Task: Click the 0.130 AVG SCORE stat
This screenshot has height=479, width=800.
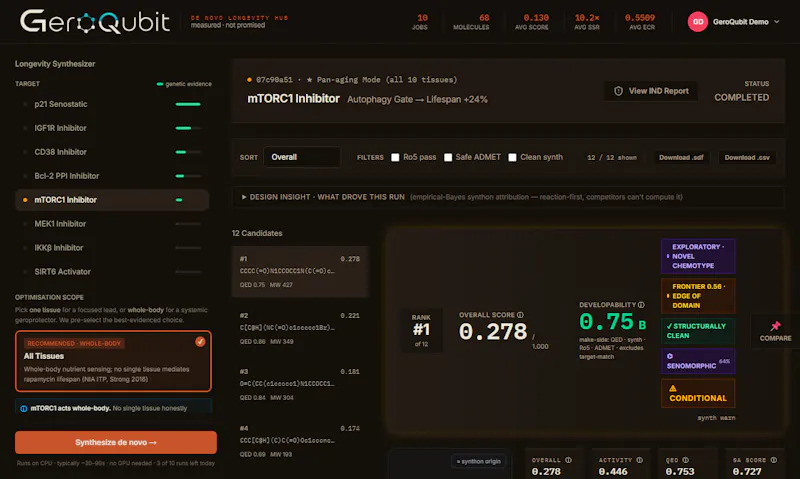Action: click(x=532, y=22)
